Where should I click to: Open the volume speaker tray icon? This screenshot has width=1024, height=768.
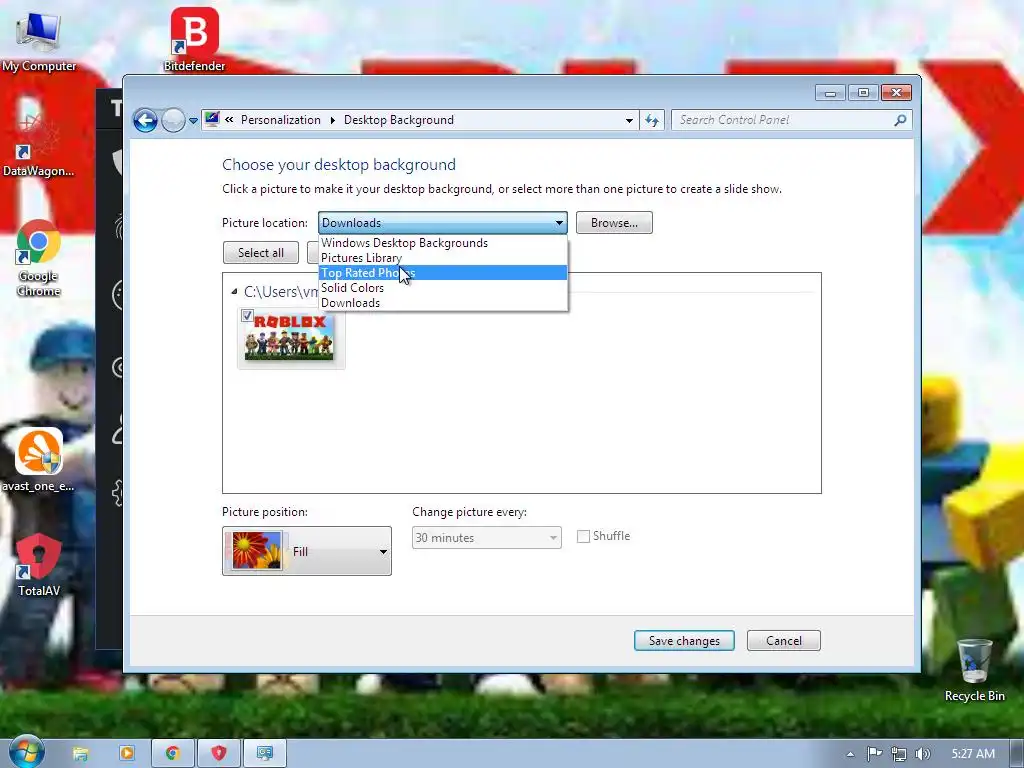[923, 754]
